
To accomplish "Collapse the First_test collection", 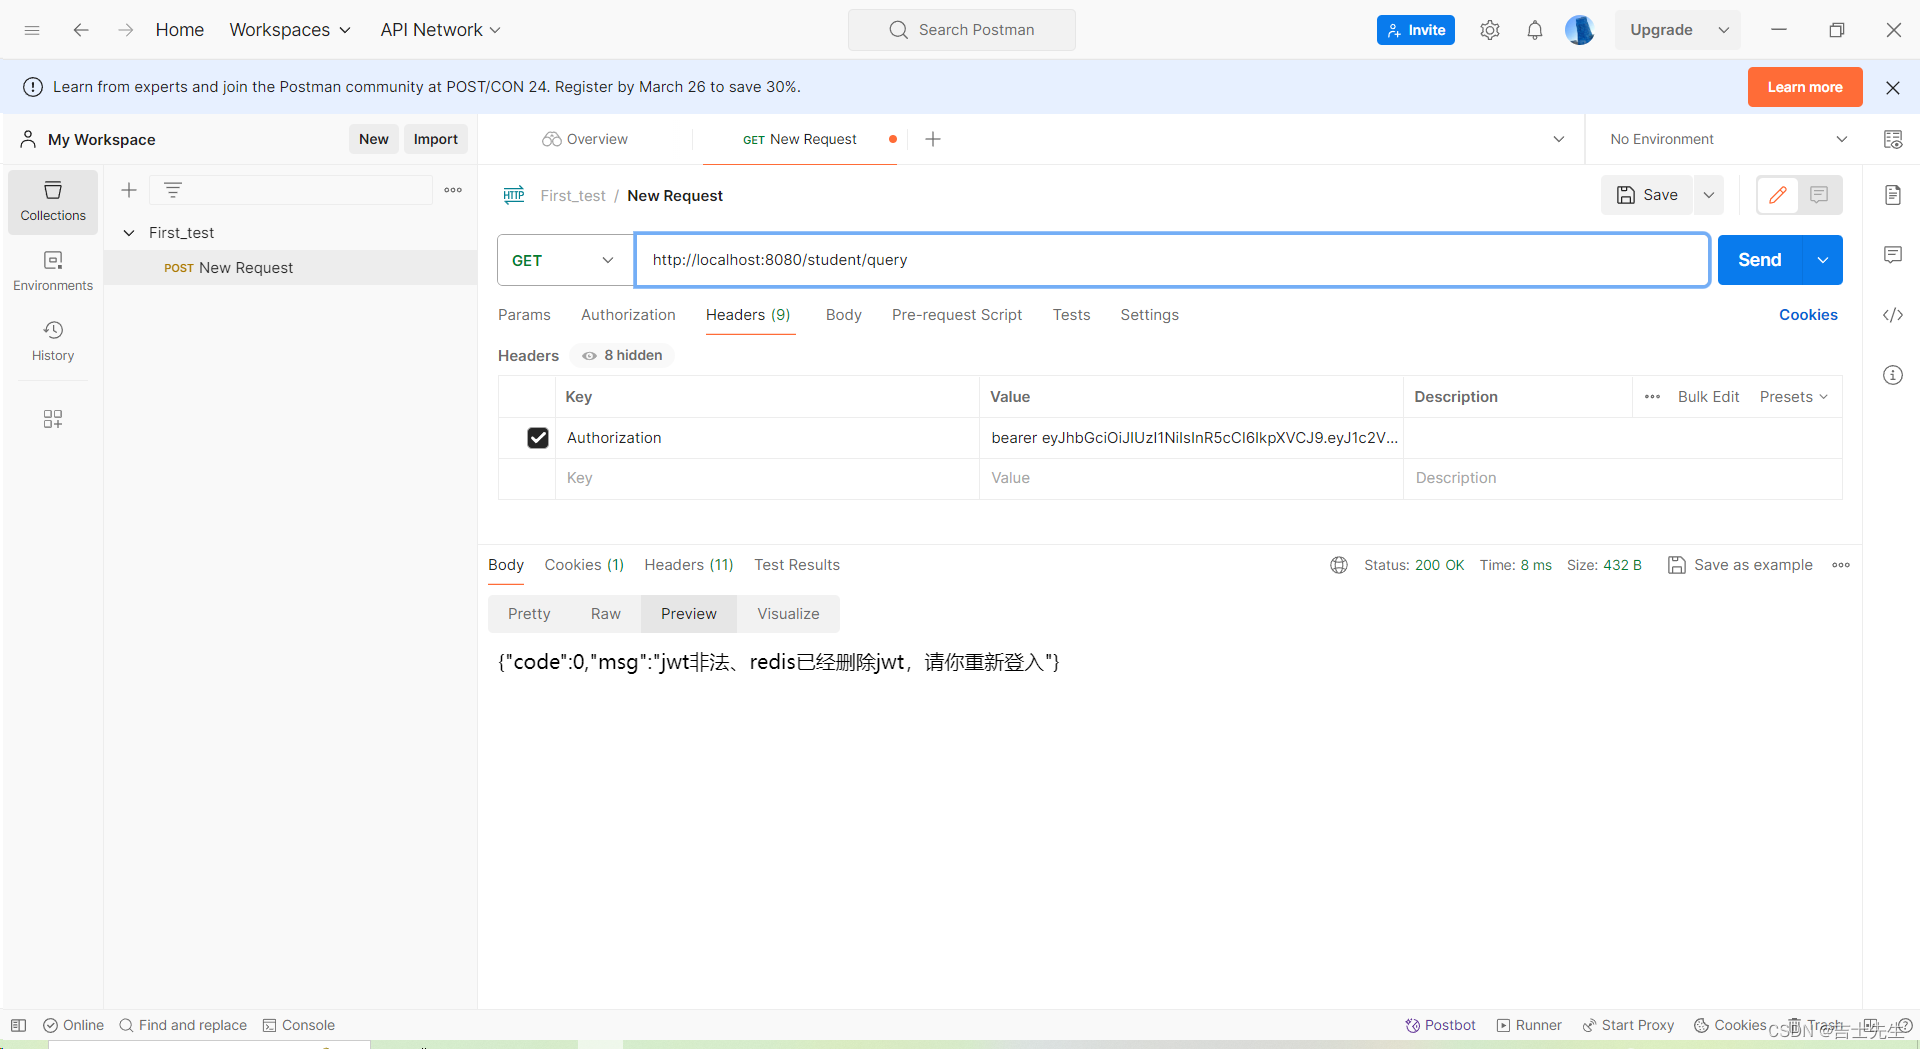I will tap(129, 233).
